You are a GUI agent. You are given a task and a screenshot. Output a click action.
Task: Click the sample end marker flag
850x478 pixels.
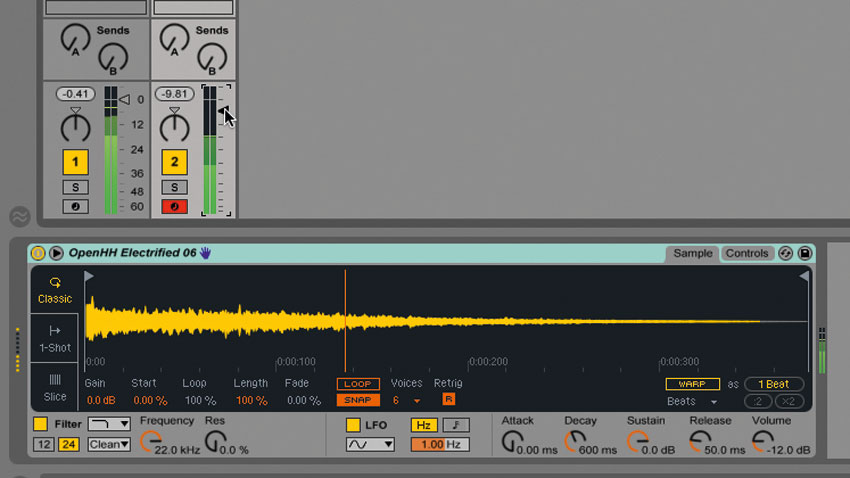[x=804, y=277]
